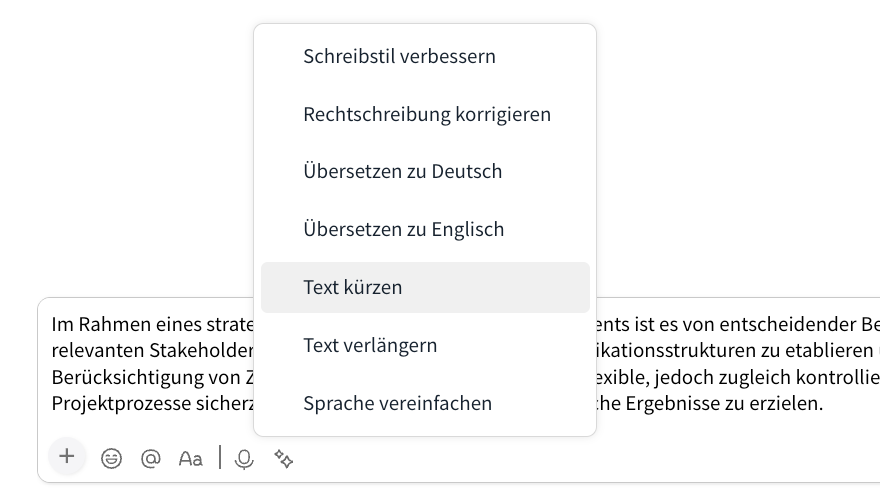Viewport: 880px width, 500px height.
Task: Click the word 'Stakeholder' in the message
Action: tap(205, 351)
